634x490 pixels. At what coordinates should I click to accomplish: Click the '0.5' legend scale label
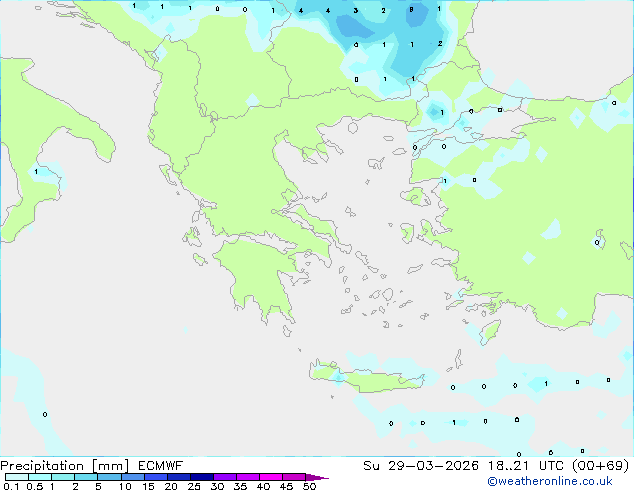(x=35, y=486)
